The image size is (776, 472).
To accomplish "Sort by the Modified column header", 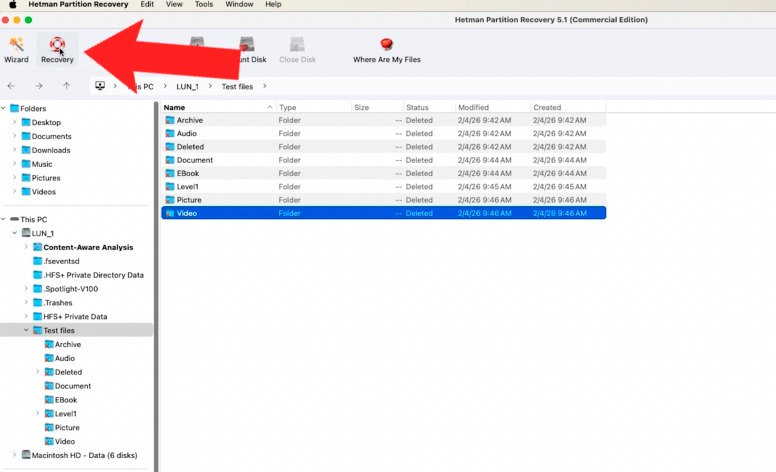I will pyautogui.click(x=493, y=107).
